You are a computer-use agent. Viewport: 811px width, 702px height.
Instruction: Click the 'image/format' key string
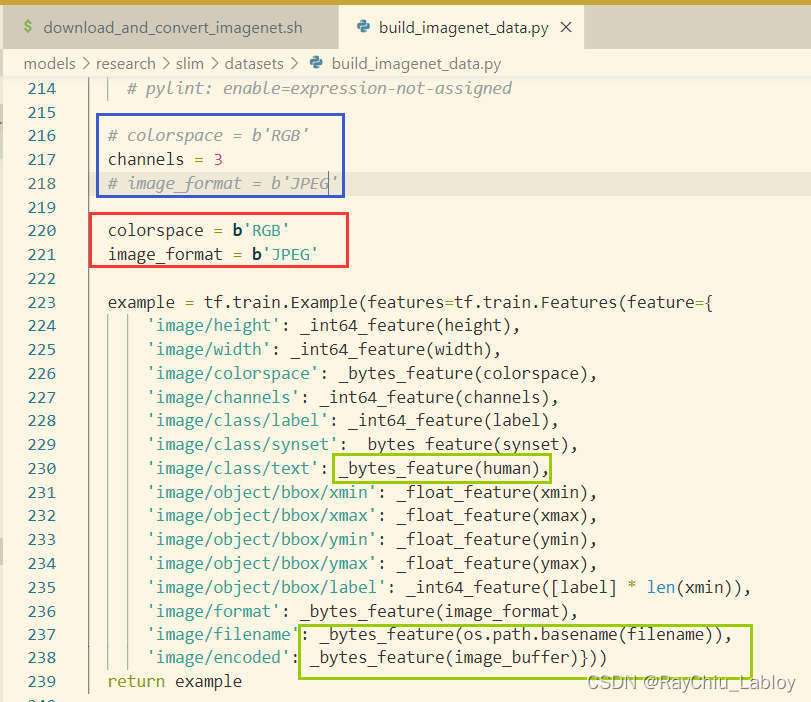click(x=213, y=611)
